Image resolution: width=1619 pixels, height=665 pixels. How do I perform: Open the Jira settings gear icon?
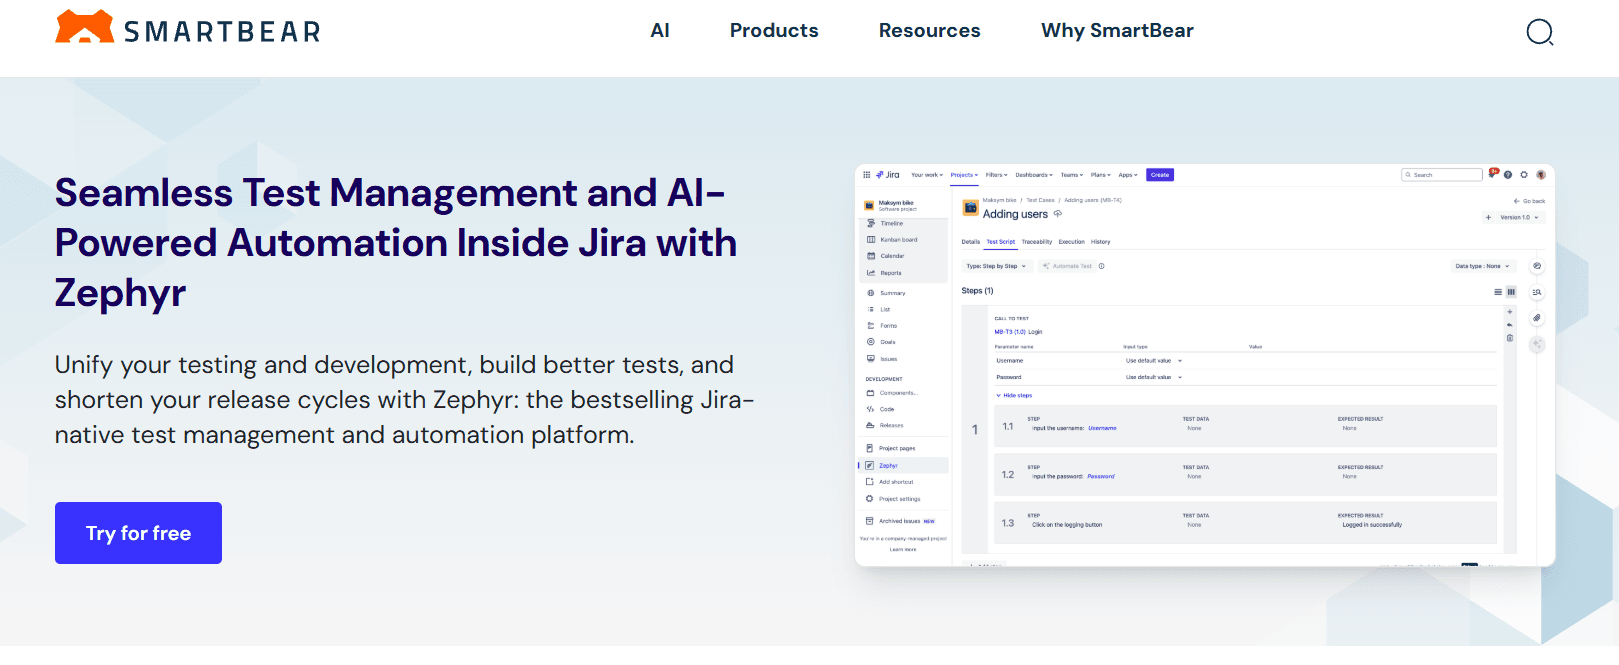pyautogui.click(x=1524, y=175)
